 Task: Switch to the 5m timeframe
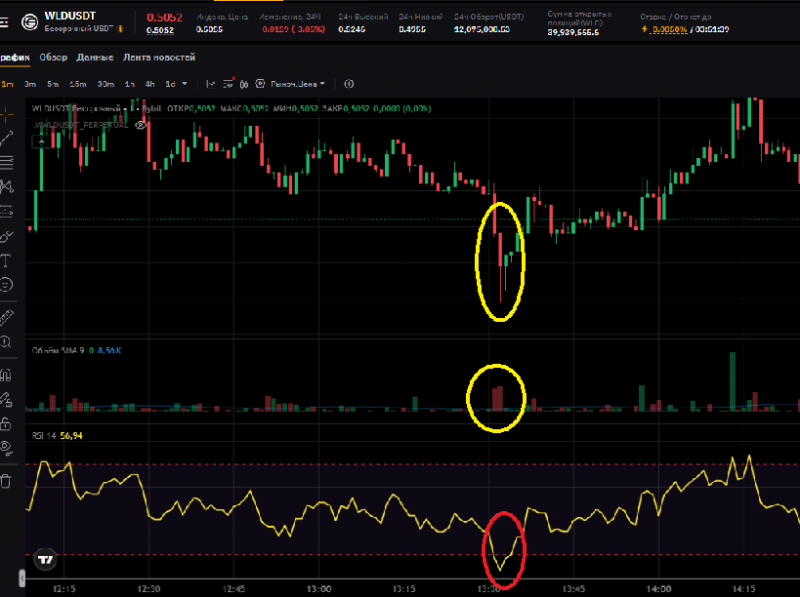(x=53, y=84)
